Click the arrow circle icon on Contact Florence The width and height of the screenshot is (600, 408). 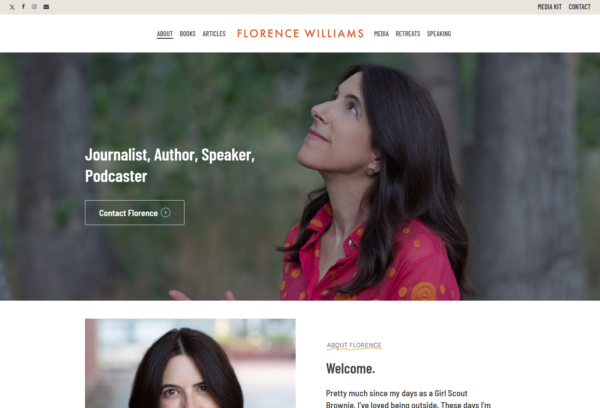[166, 212]
